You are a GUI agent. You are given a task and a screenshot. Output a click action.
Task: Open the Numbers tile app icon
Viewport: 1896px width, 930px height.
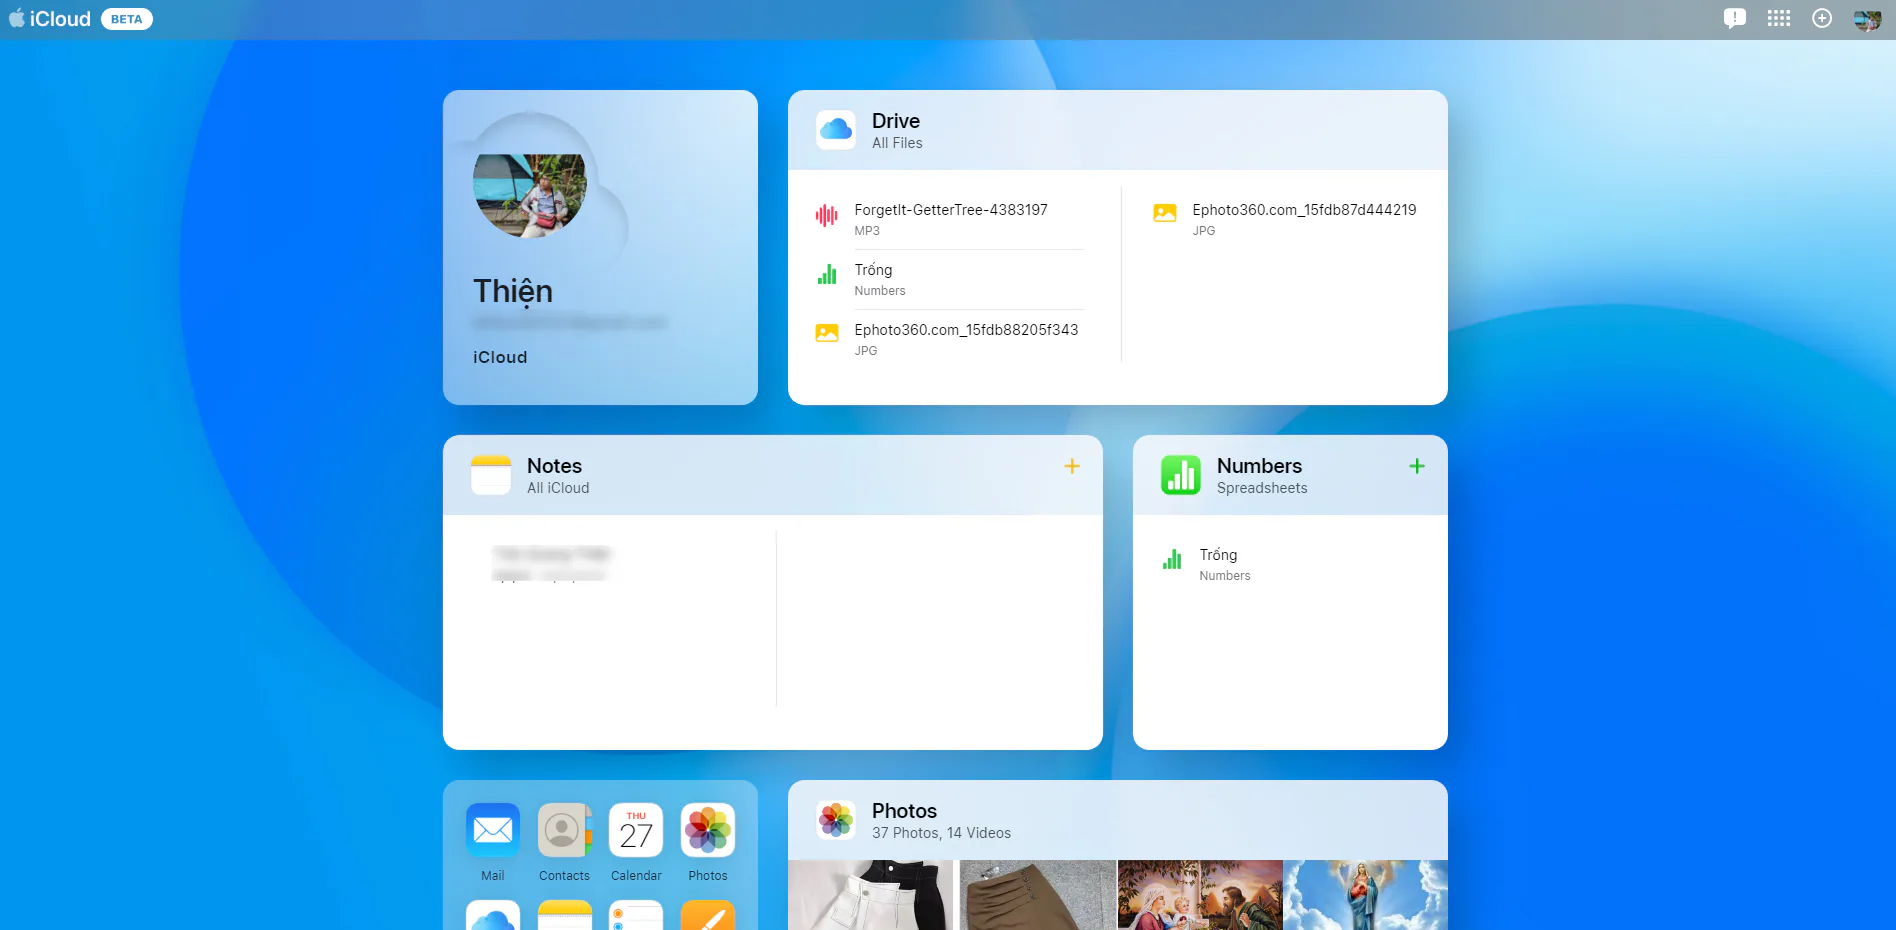coord(1181,475)
